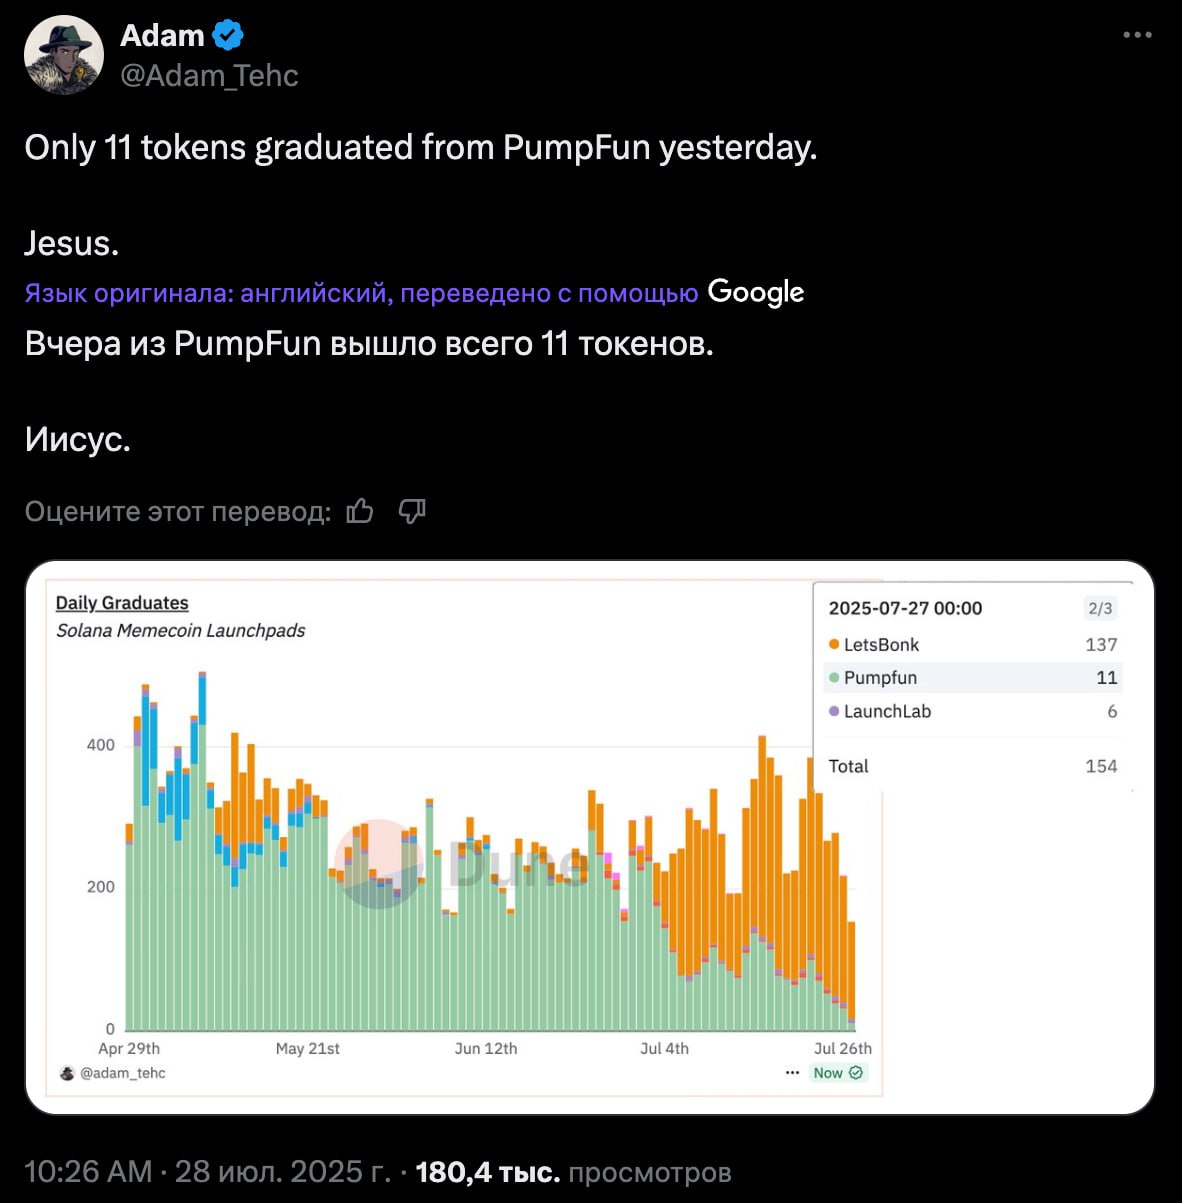1182x1203 pixels.
Task: Click the 10:26 AM tweet timestamp
Action: coord(88,1171)
